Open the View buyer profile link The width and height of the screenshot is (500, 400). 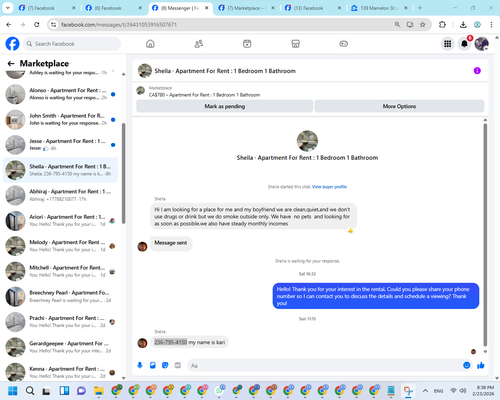329,187
